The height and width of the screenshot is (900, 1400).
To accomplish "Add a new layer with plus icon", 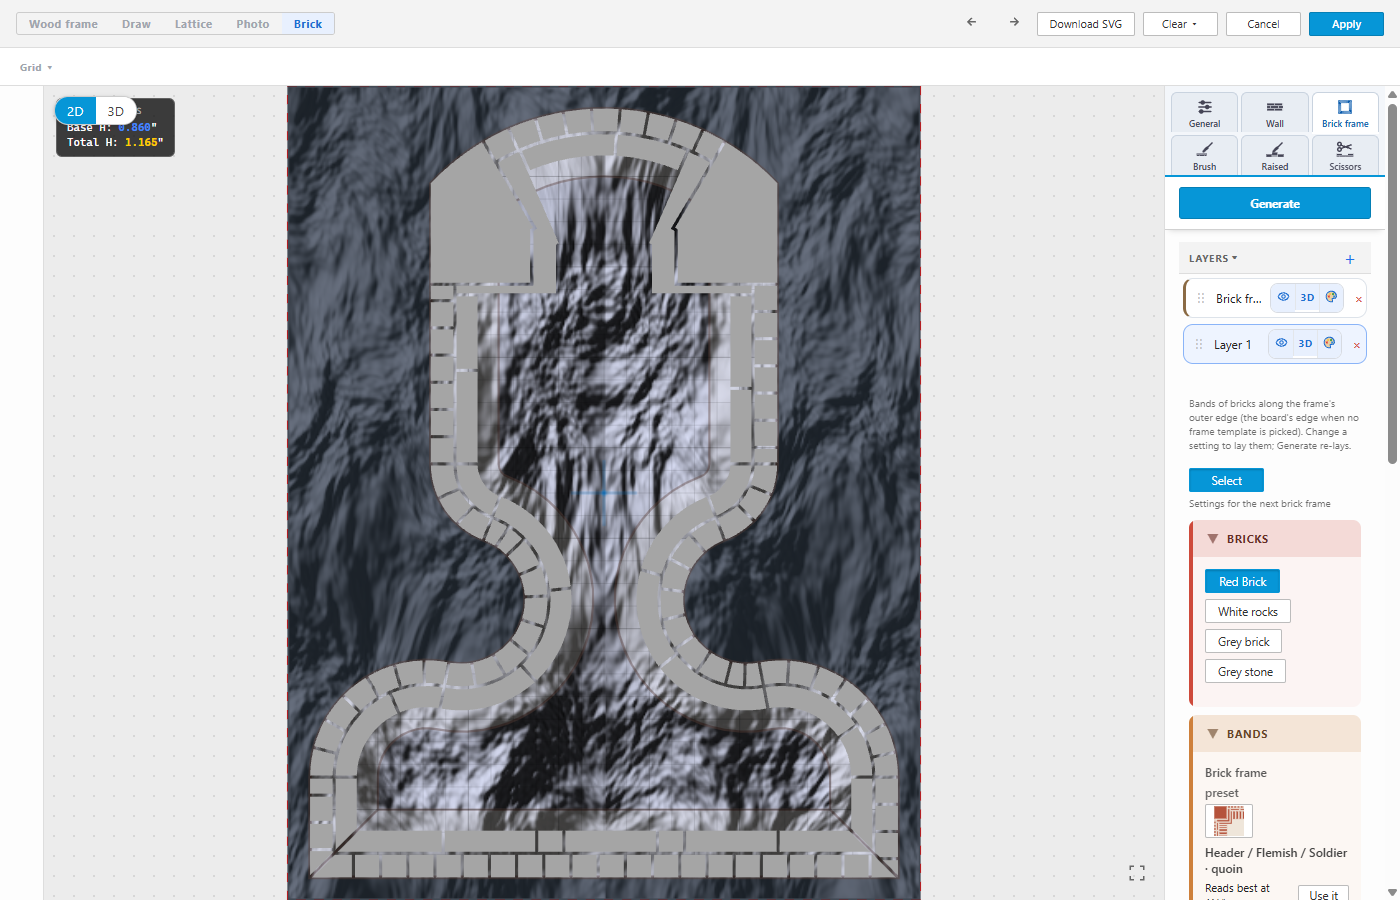I will pos(1350,259).
